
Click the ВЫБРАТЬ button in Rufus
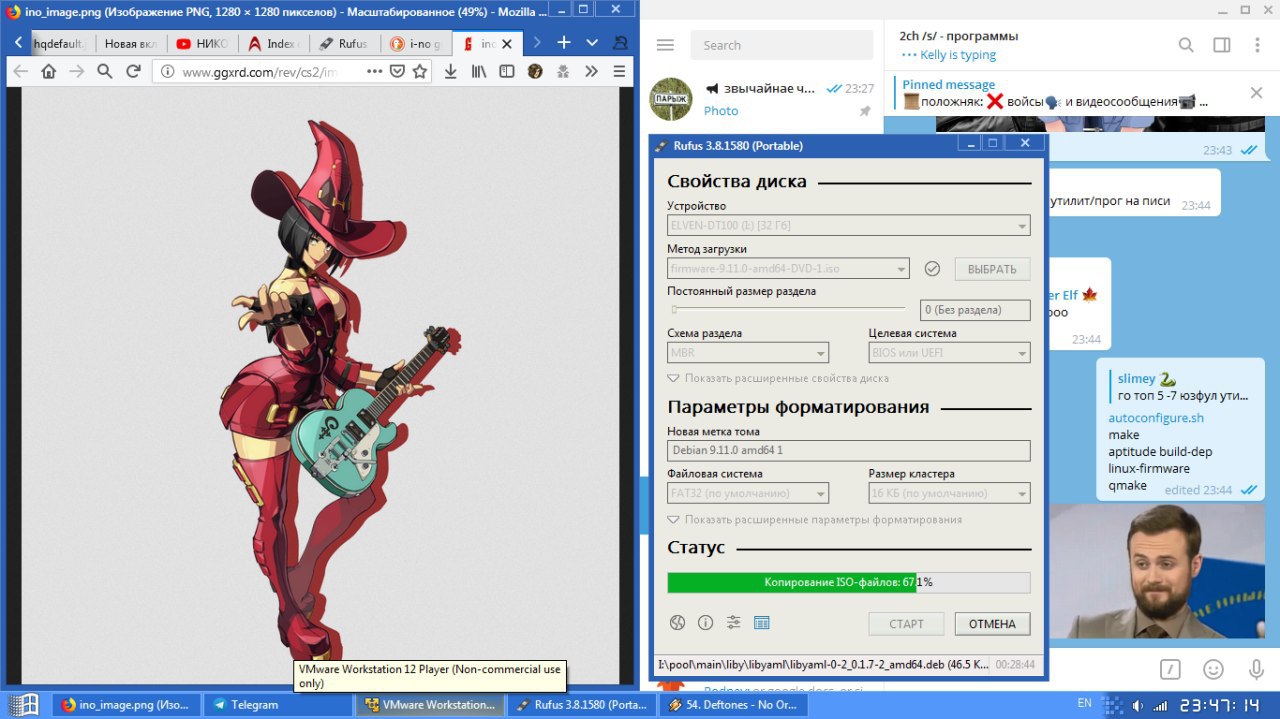(x=992, y=268)
